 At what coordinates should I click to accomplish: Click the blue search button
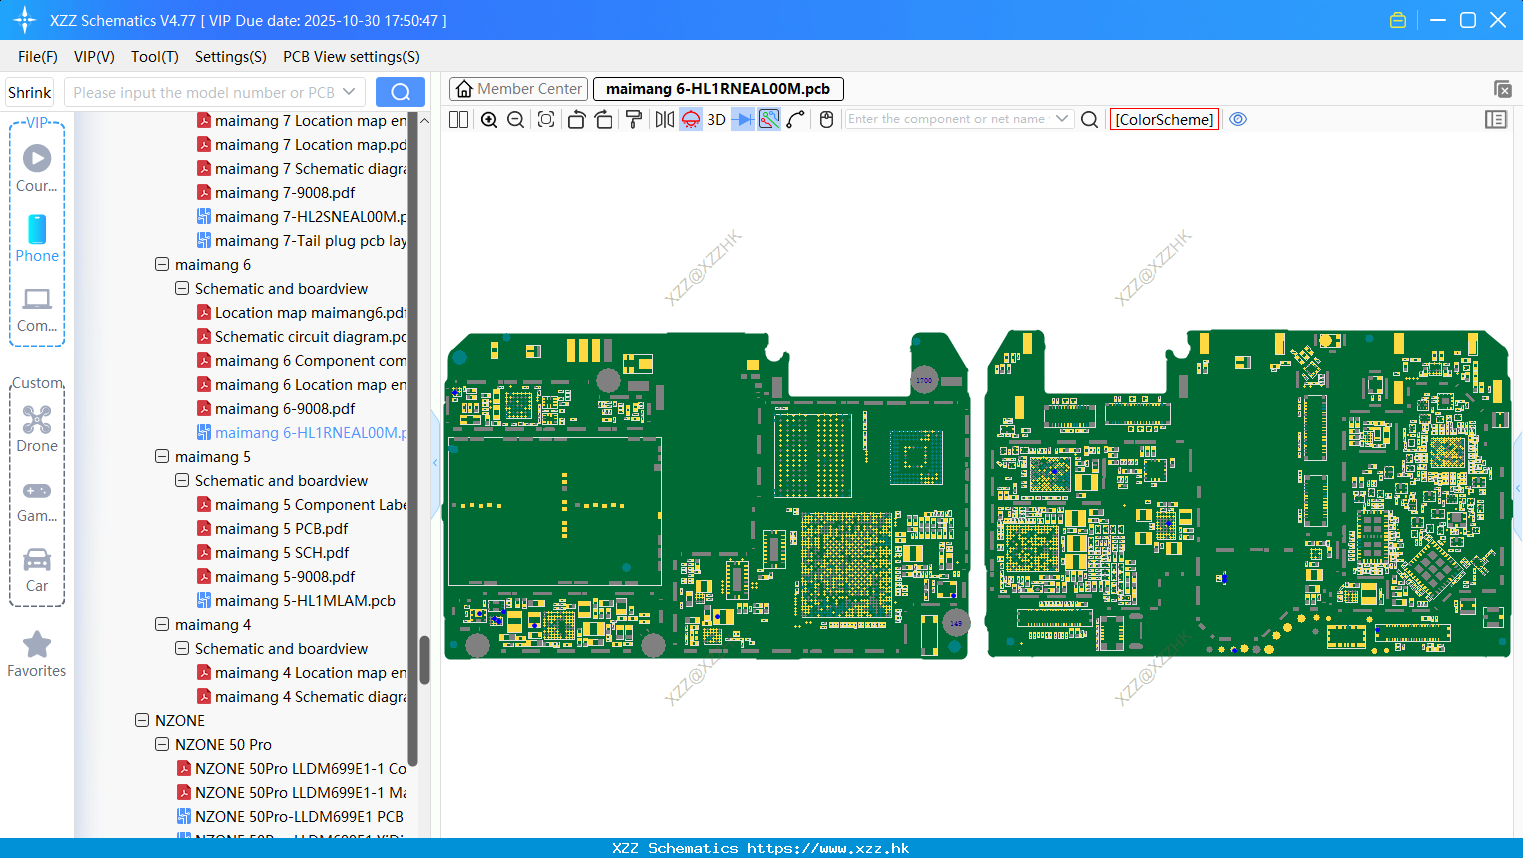tap(400, 92)
